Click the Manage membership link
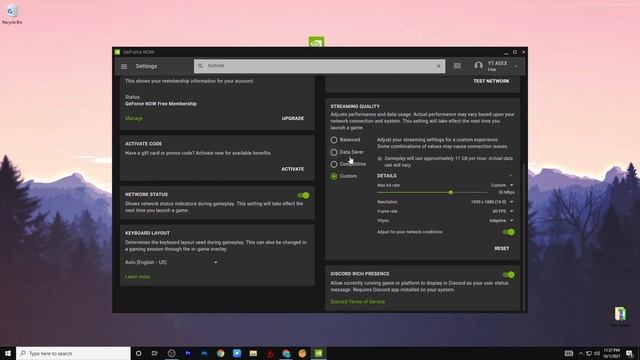The width and height of the screenshot is (640, 360). [x=134, y=118]
